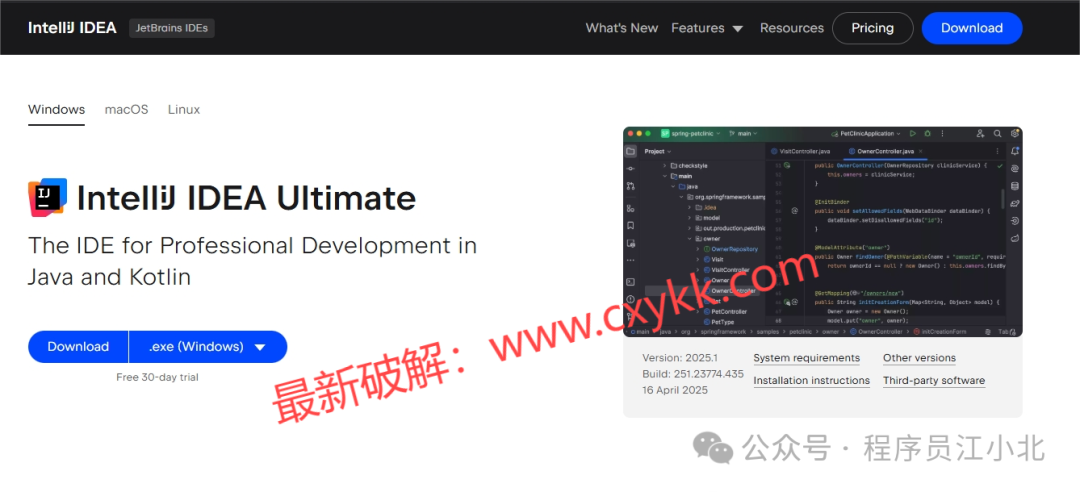
Task: Select the Windows tab
Action: pos(56,110)
